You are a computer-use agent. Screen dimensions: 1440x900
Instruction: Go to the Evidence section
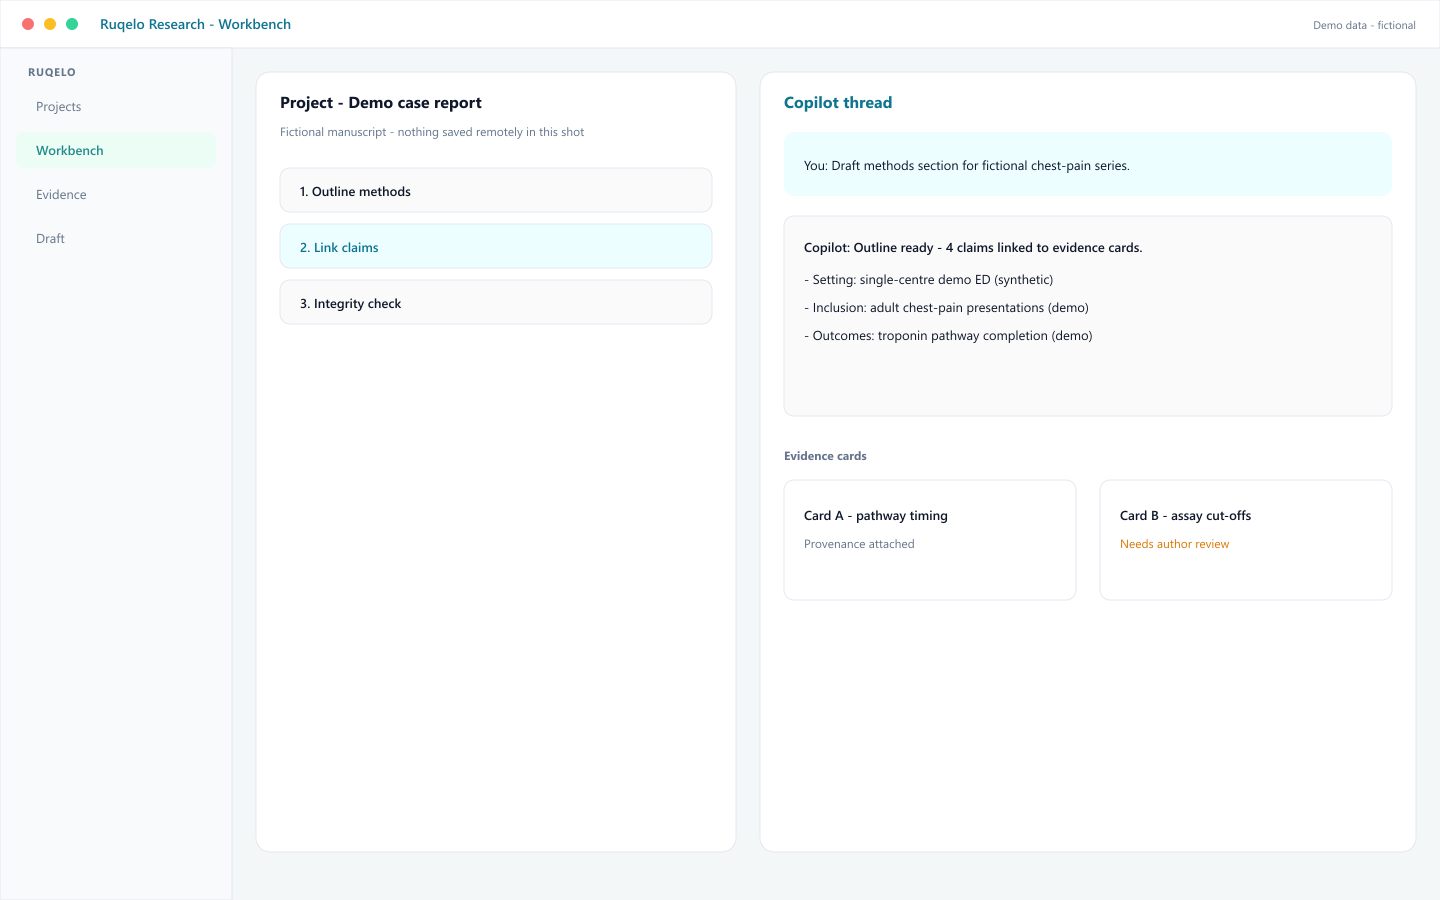tap(116, 195)
